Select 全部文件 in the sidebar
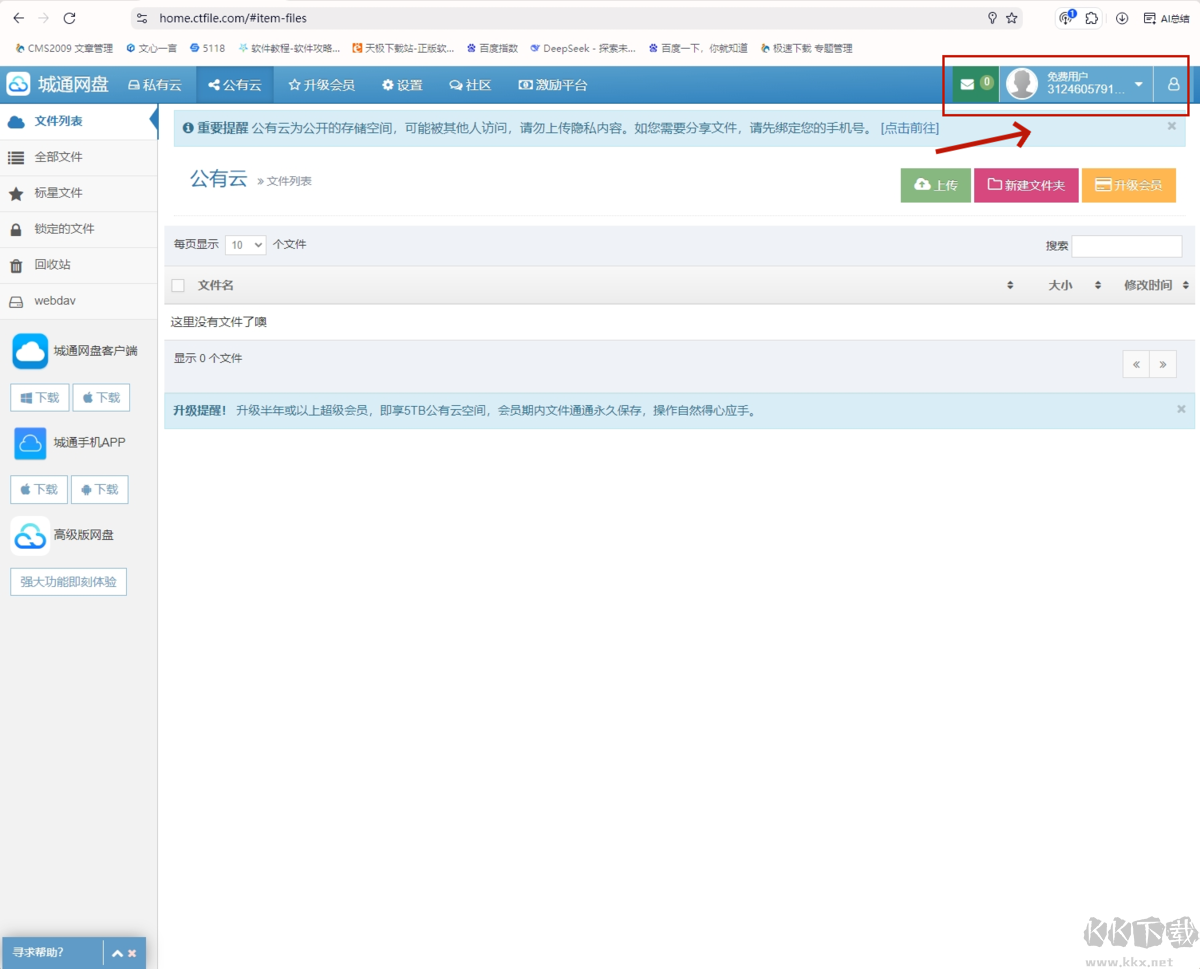The height and width of the screenshot is (969, 1200). [x=78, y=157]
